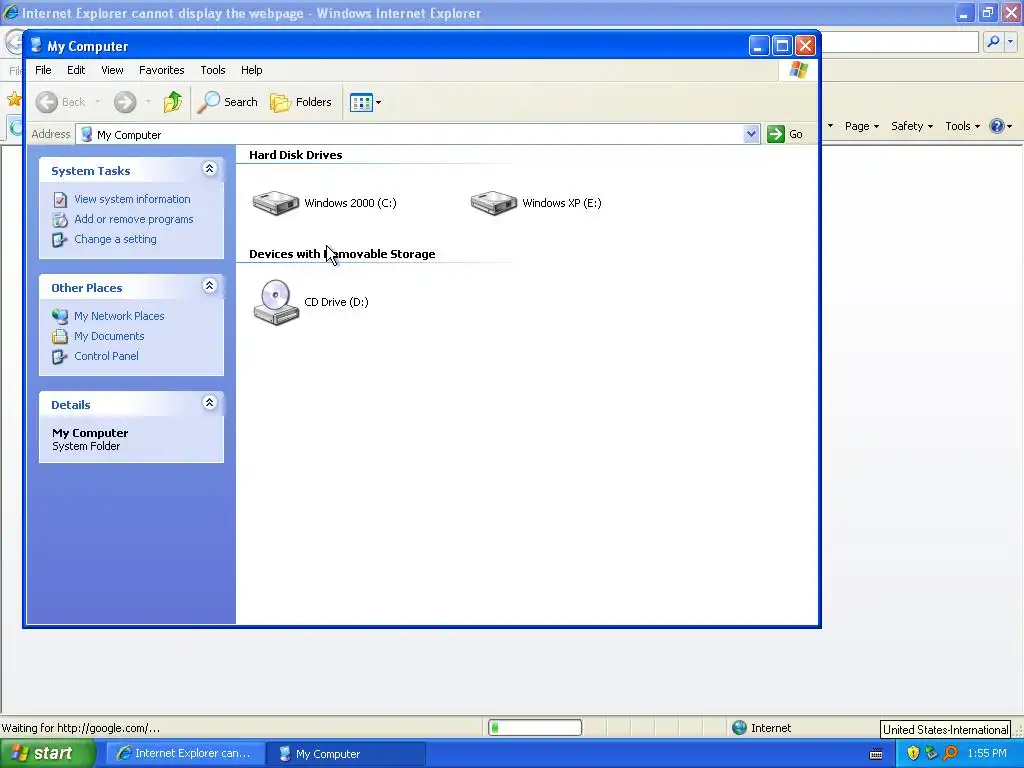The height and width of the screenshot is (768, 1024).
Task: Click the Control Panel sidebar icon
Action: 60,356
